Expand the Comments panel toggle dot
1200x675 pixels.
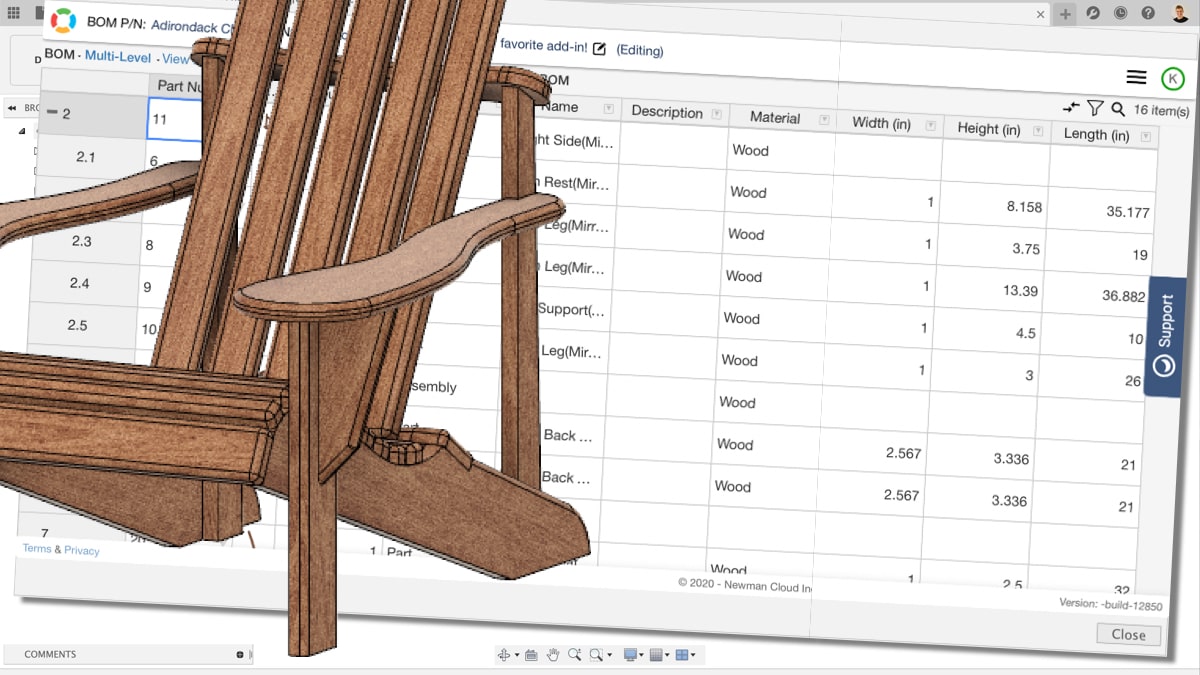tap(240, 654)
